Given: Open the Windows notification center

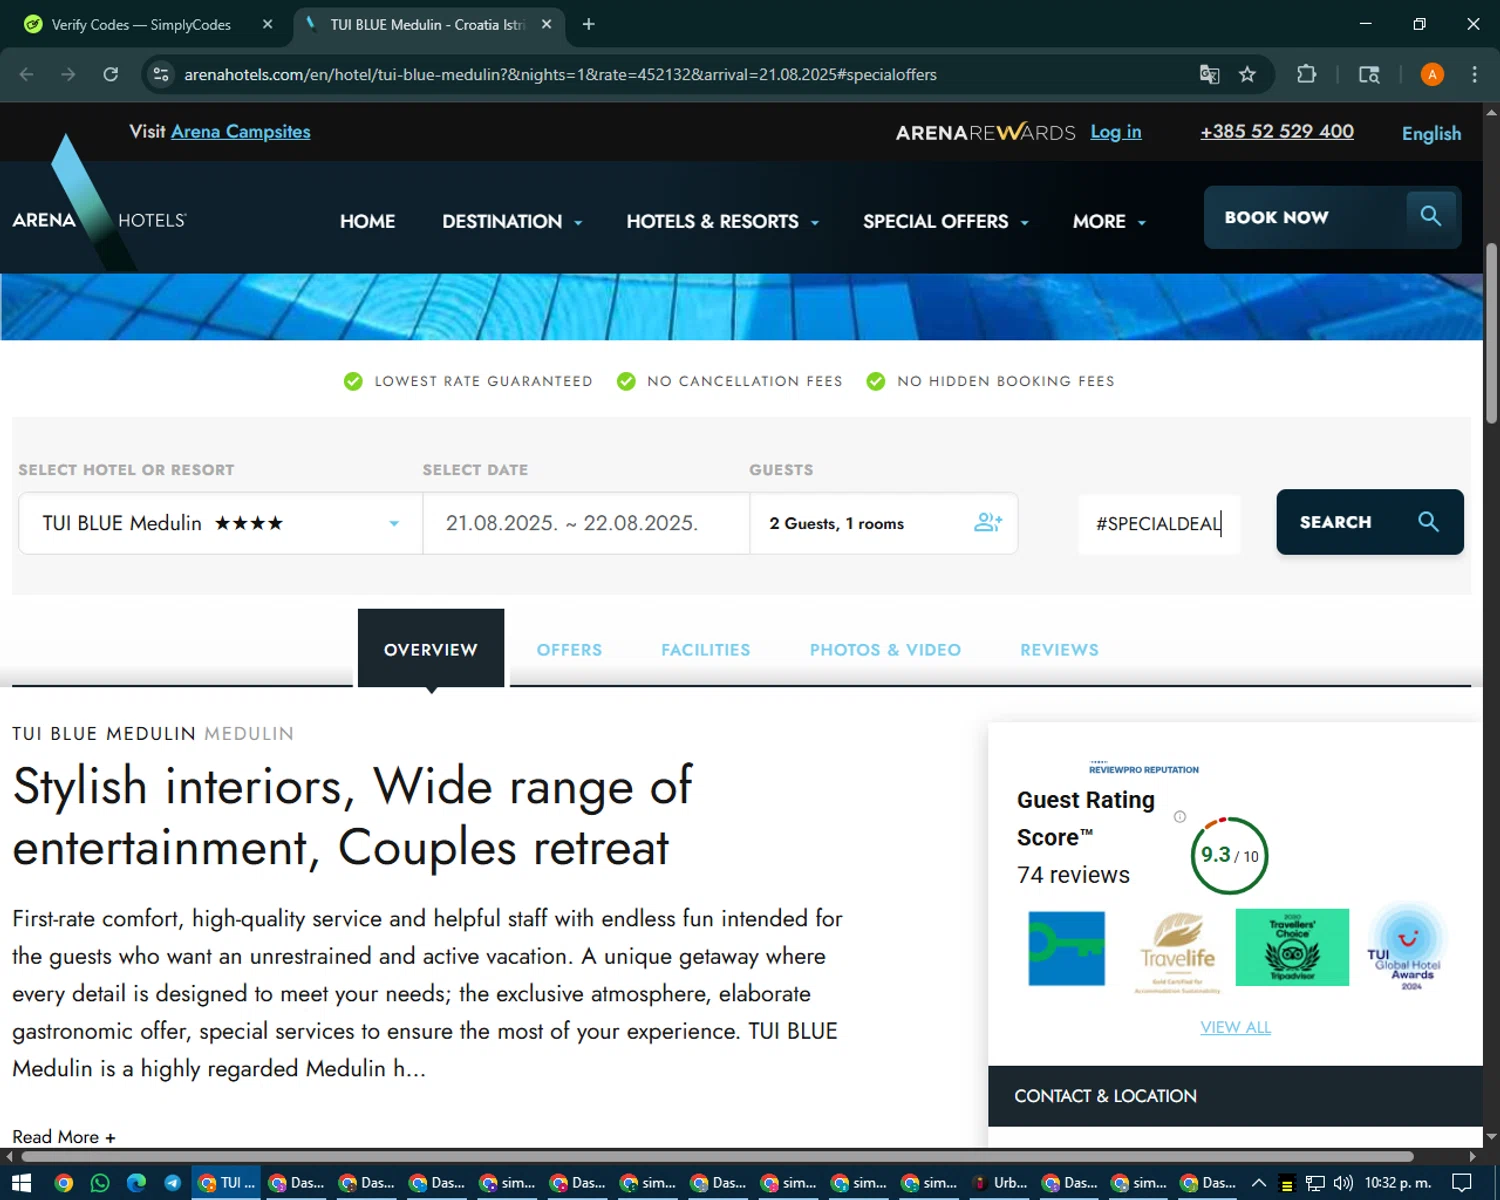Looking at the screenshot, I should pos(1461,1183).
